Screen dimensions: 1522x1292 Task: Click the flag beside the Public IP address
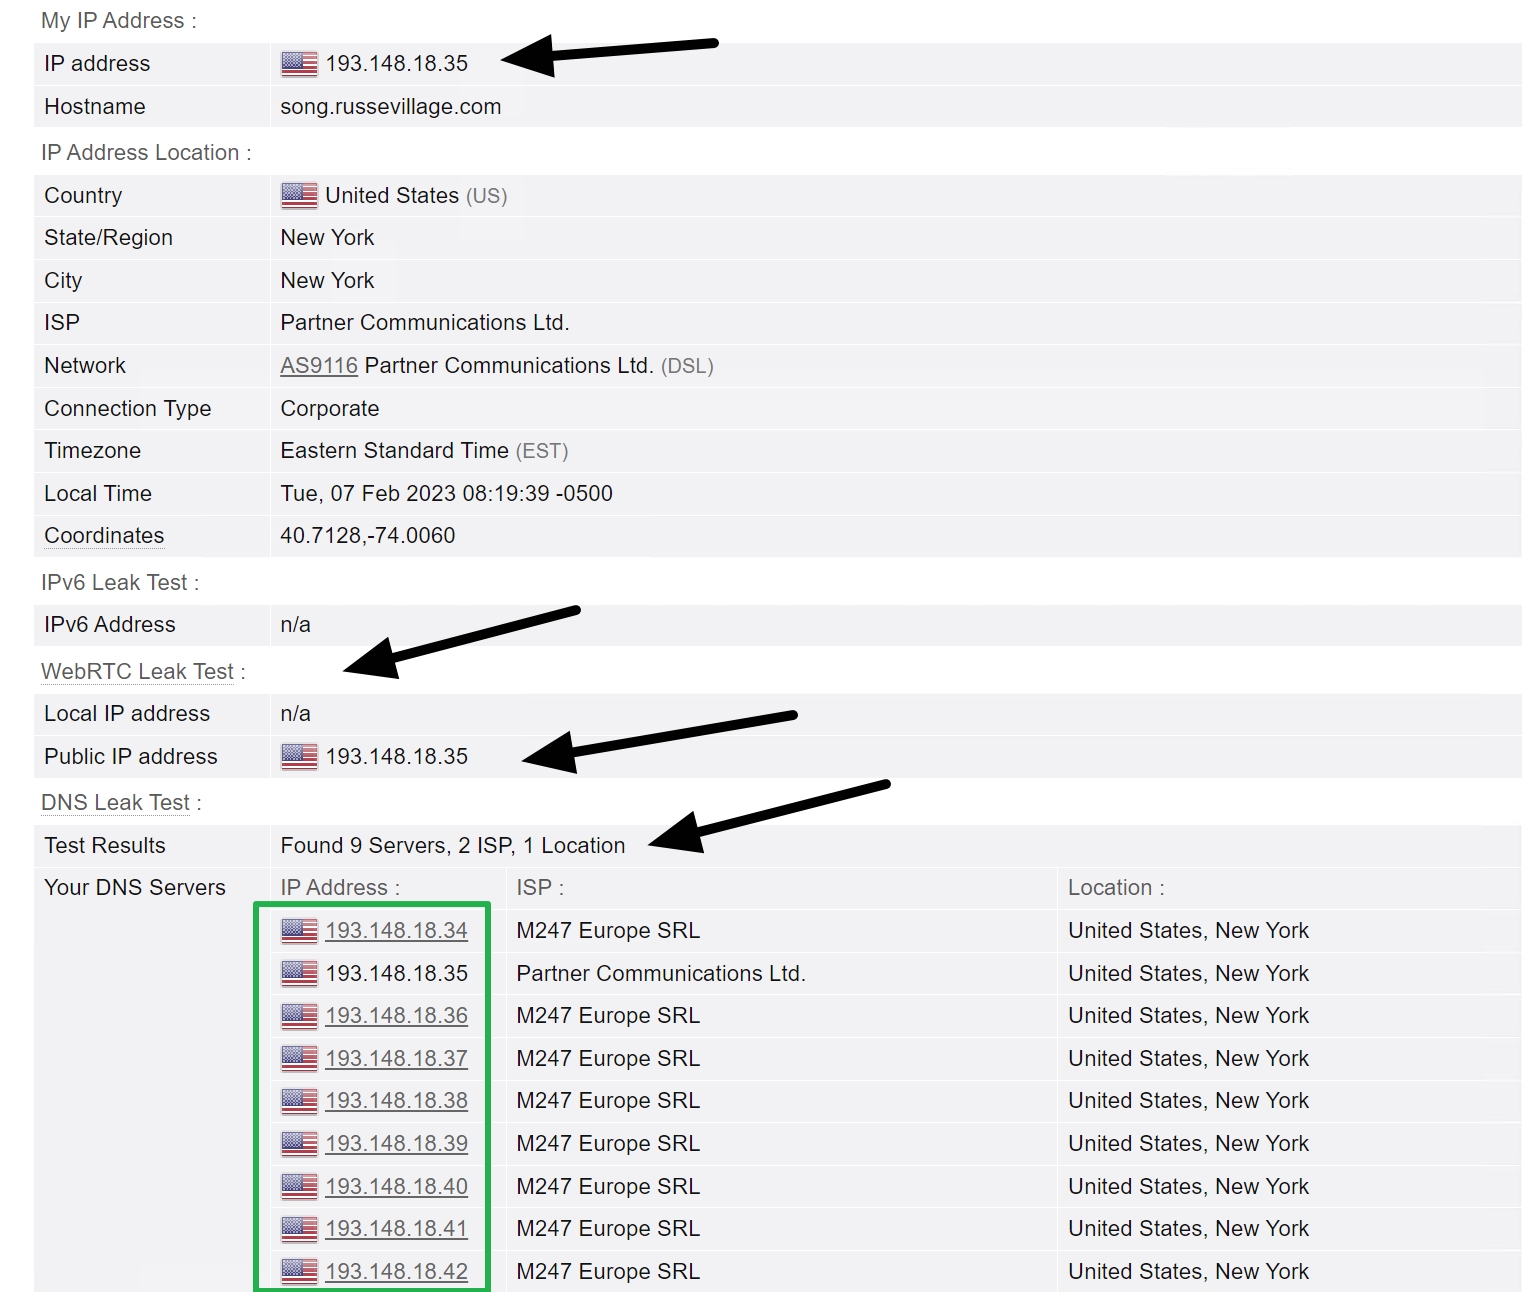click(x=297, y=756)
